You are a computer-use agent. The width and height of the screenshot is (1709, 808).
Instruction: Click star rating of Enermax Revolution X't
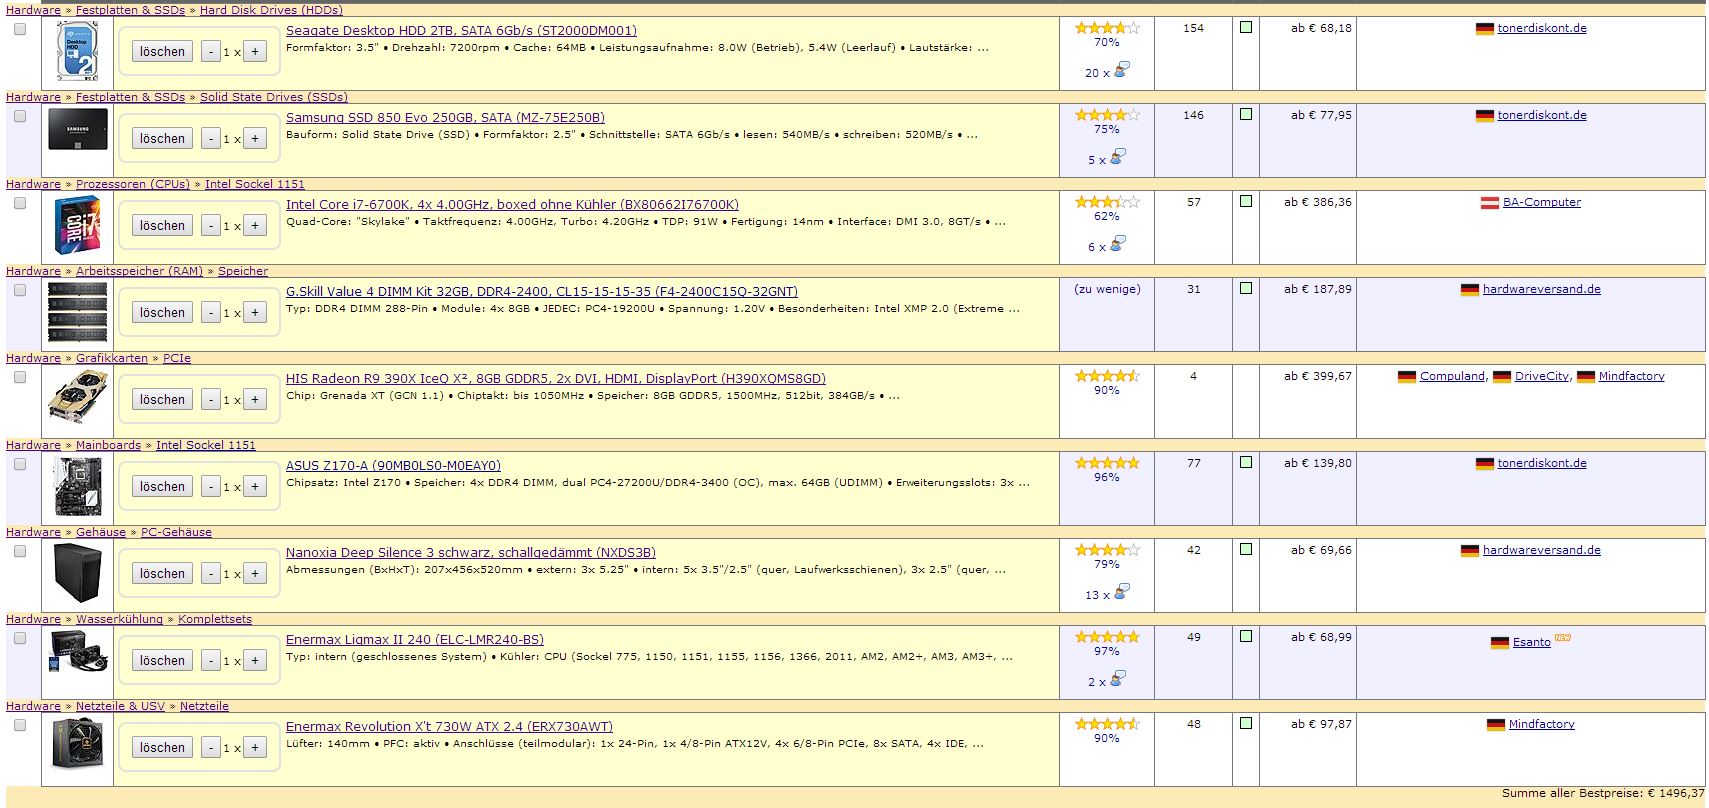click(1107, 724)
